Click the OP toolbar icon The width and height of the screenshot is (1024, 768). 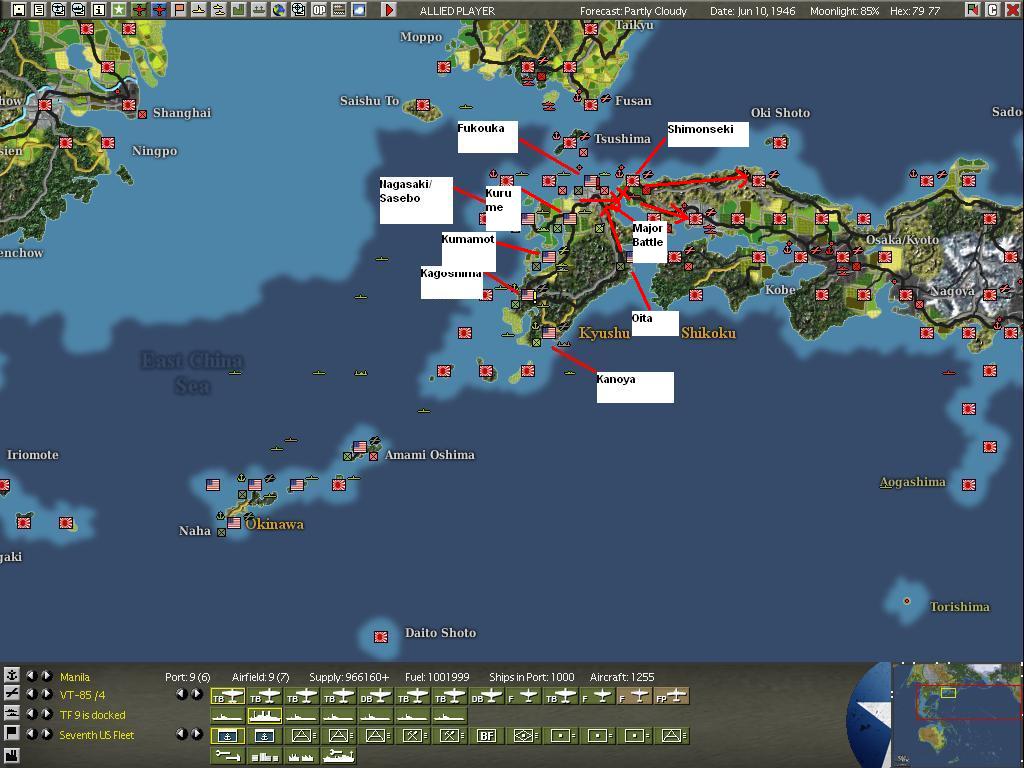tap(319, 10)
